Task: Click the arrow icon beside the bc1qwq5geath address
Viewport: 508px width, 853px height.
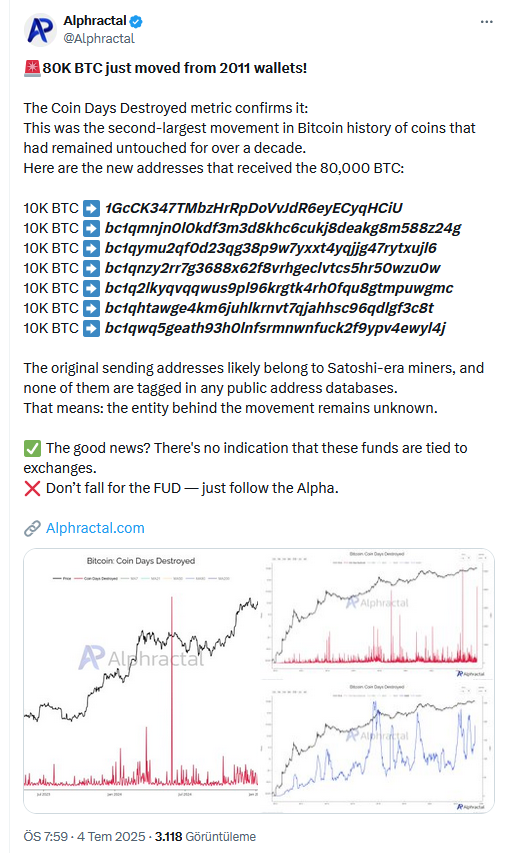Action: [91, 329]
